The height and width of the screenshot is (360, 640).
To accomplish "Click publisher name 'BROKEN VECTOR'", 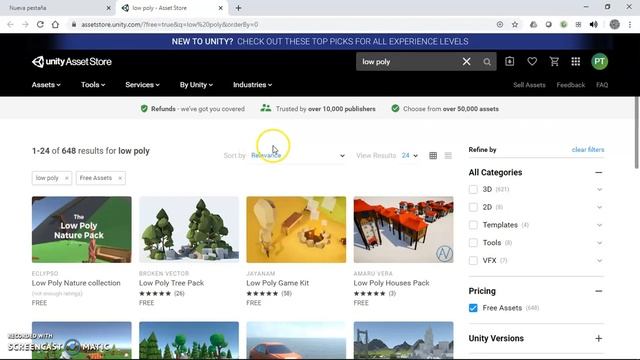I will pyautogui.click(x=164, y=273).
